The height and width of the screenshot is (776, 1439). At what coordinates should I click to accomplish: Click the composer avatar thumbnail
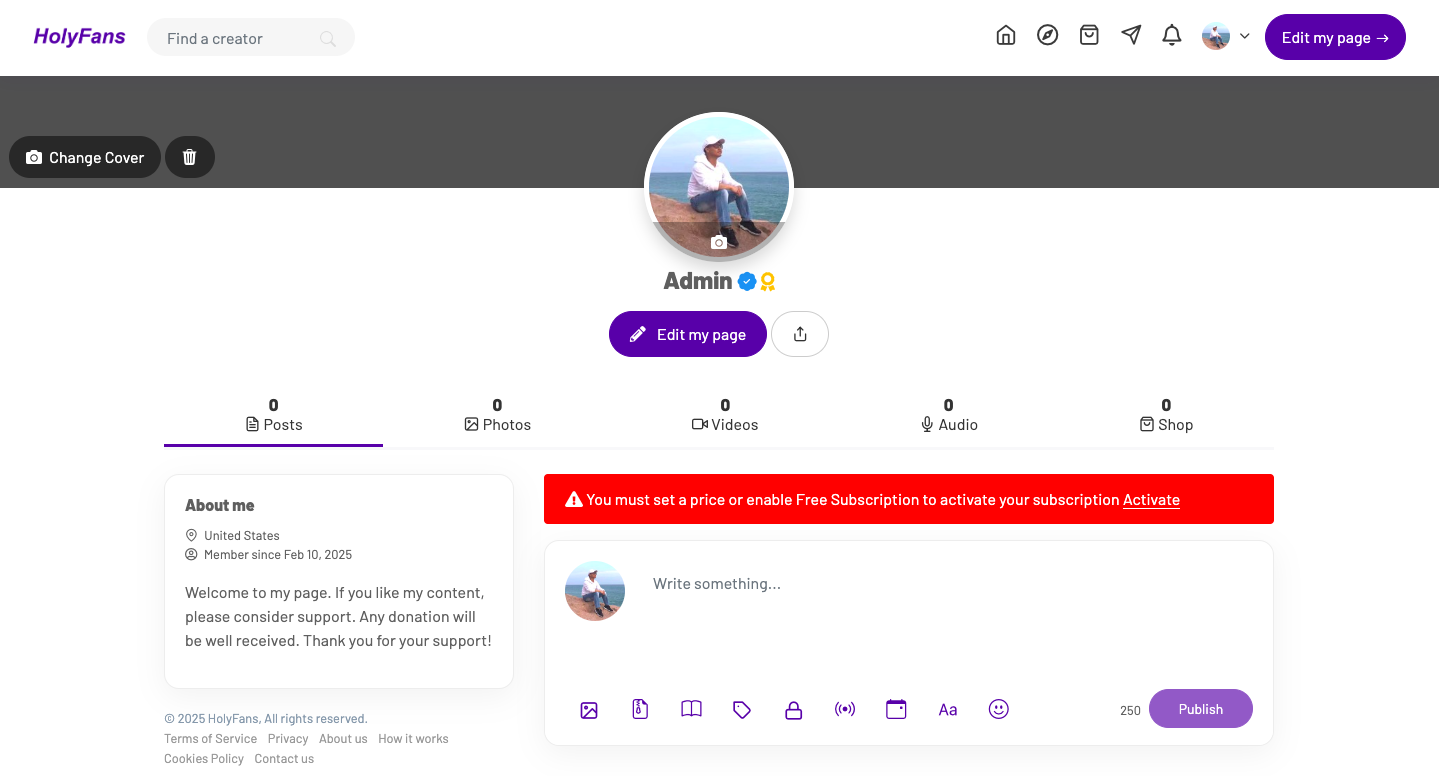(595, 591)
